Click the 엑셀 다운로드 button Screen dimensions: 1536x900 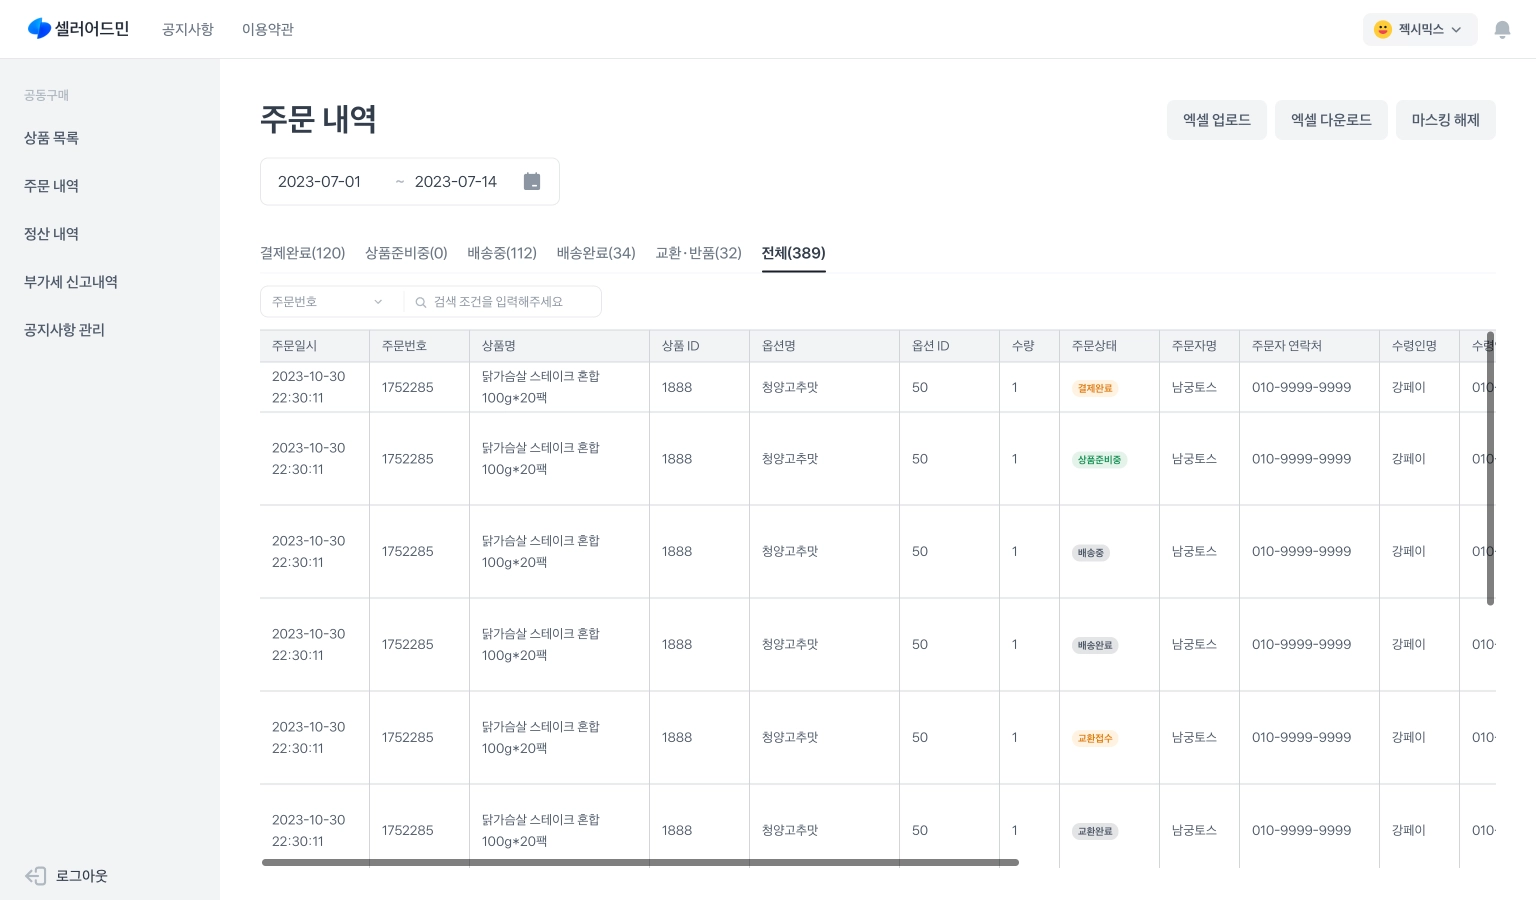point(1331,120)
